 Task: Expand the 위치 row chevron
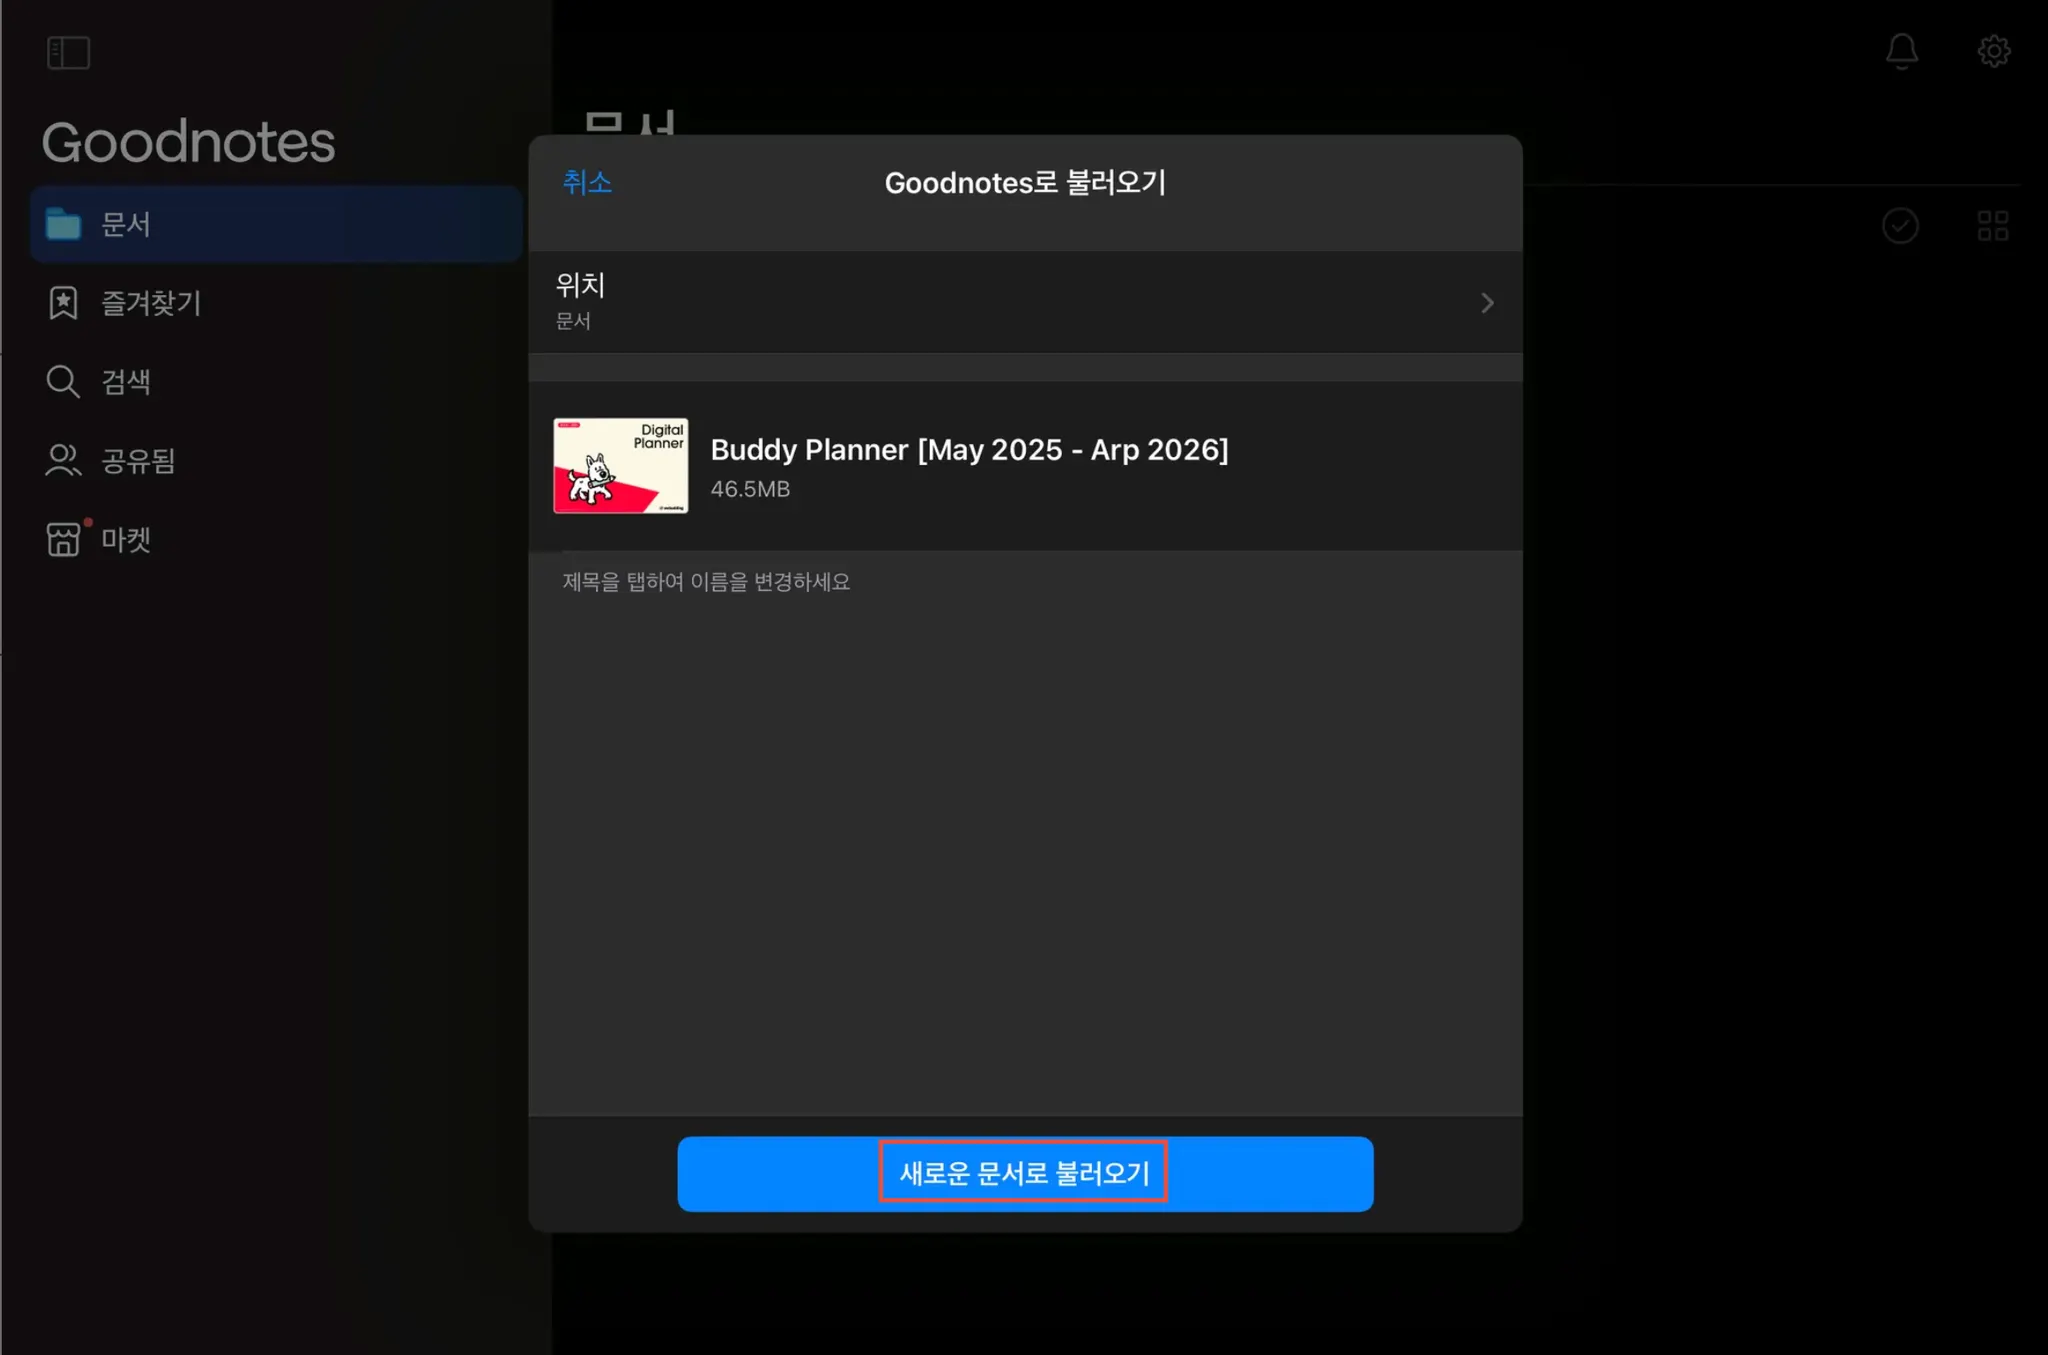tap(1487, 303)
